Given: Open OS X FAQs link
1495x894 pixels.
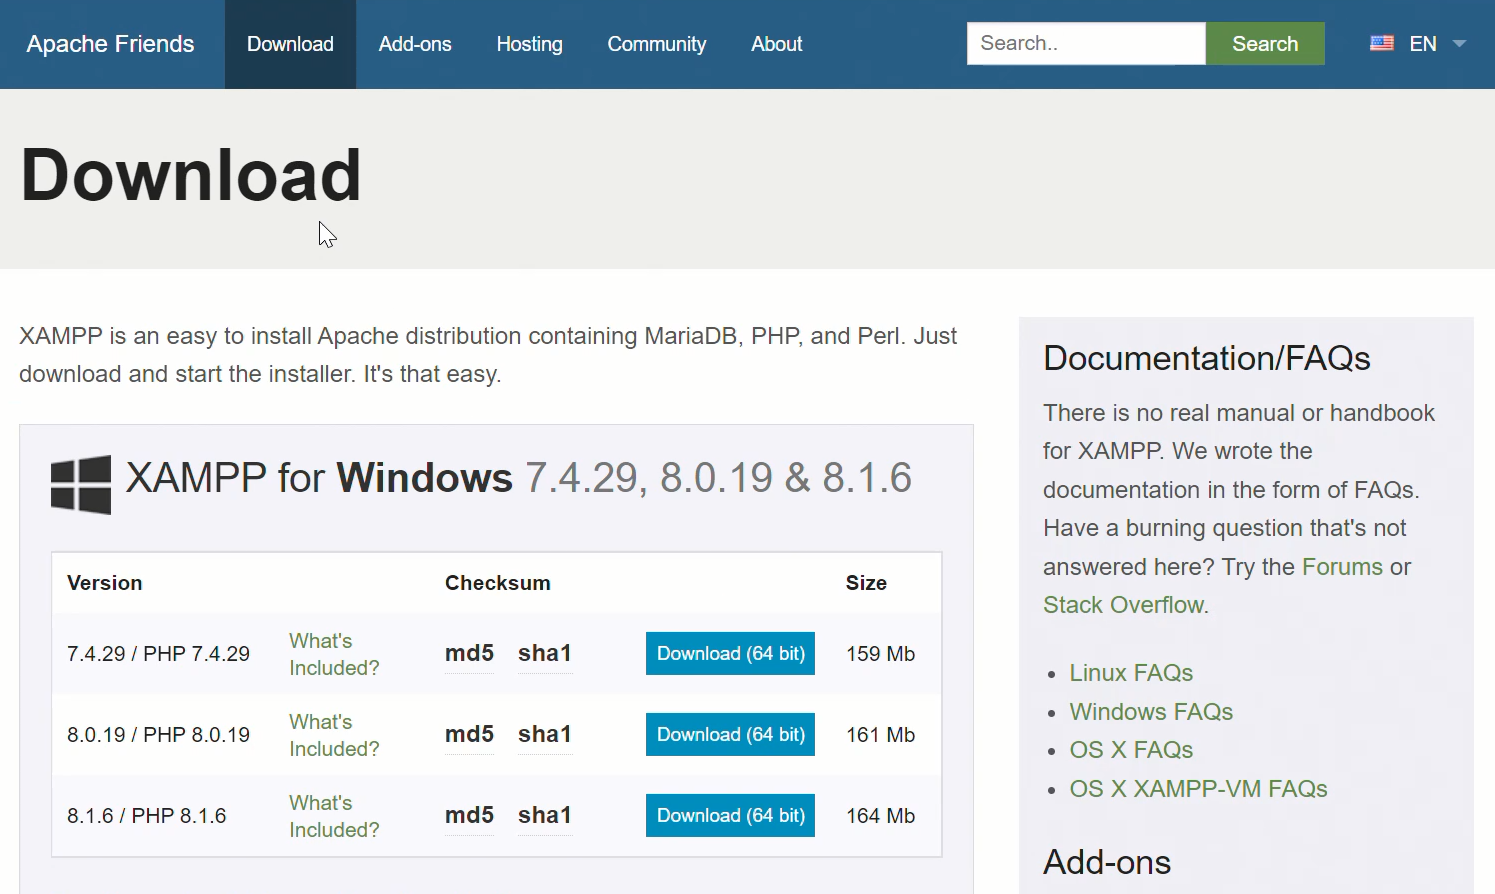Looking at the screenshot, I should pos(1131,750).
